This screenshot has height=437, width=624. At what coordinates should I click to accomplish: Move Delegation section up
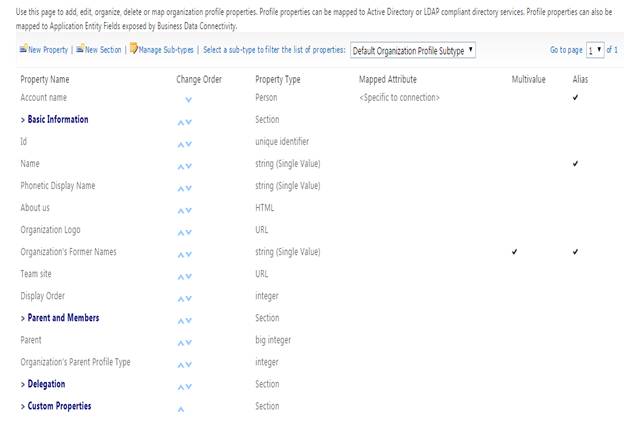(x=181, y=385)
